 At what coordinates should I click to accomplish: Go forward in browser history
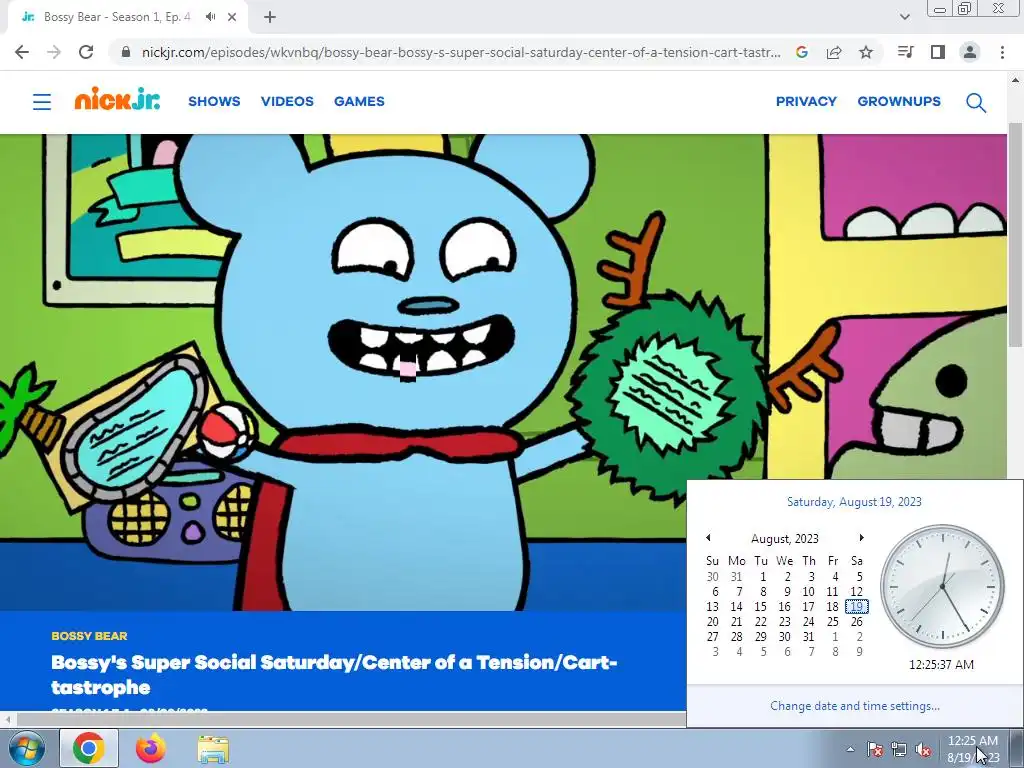tap(54, 52)
